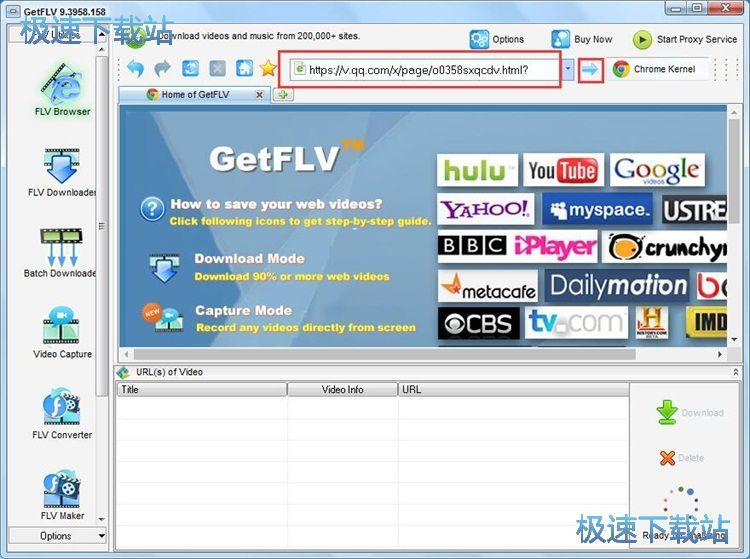750x559 pixels.
Task: Add page to favorites with star icon
Action: point(268,68)
